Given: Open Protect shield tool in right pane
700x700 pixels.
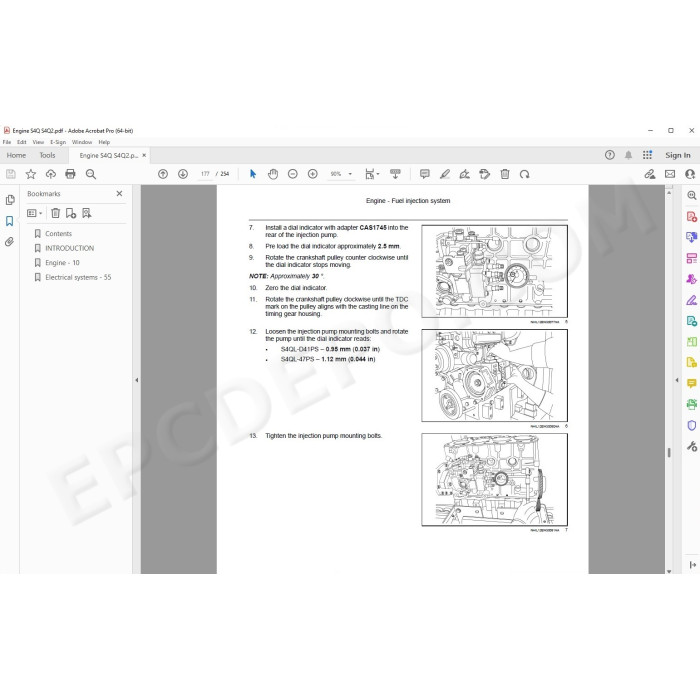Looking at the screenshot, I should click(x=692, y=425).
